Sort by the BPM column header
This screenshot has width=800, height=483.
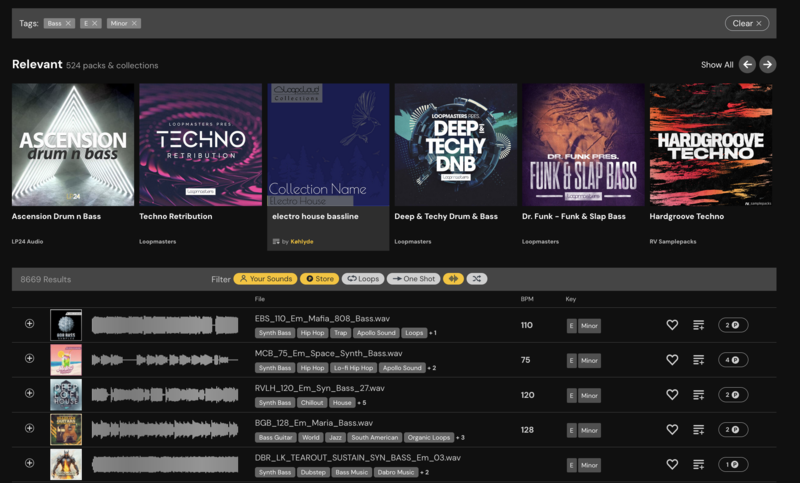[527, 299]
